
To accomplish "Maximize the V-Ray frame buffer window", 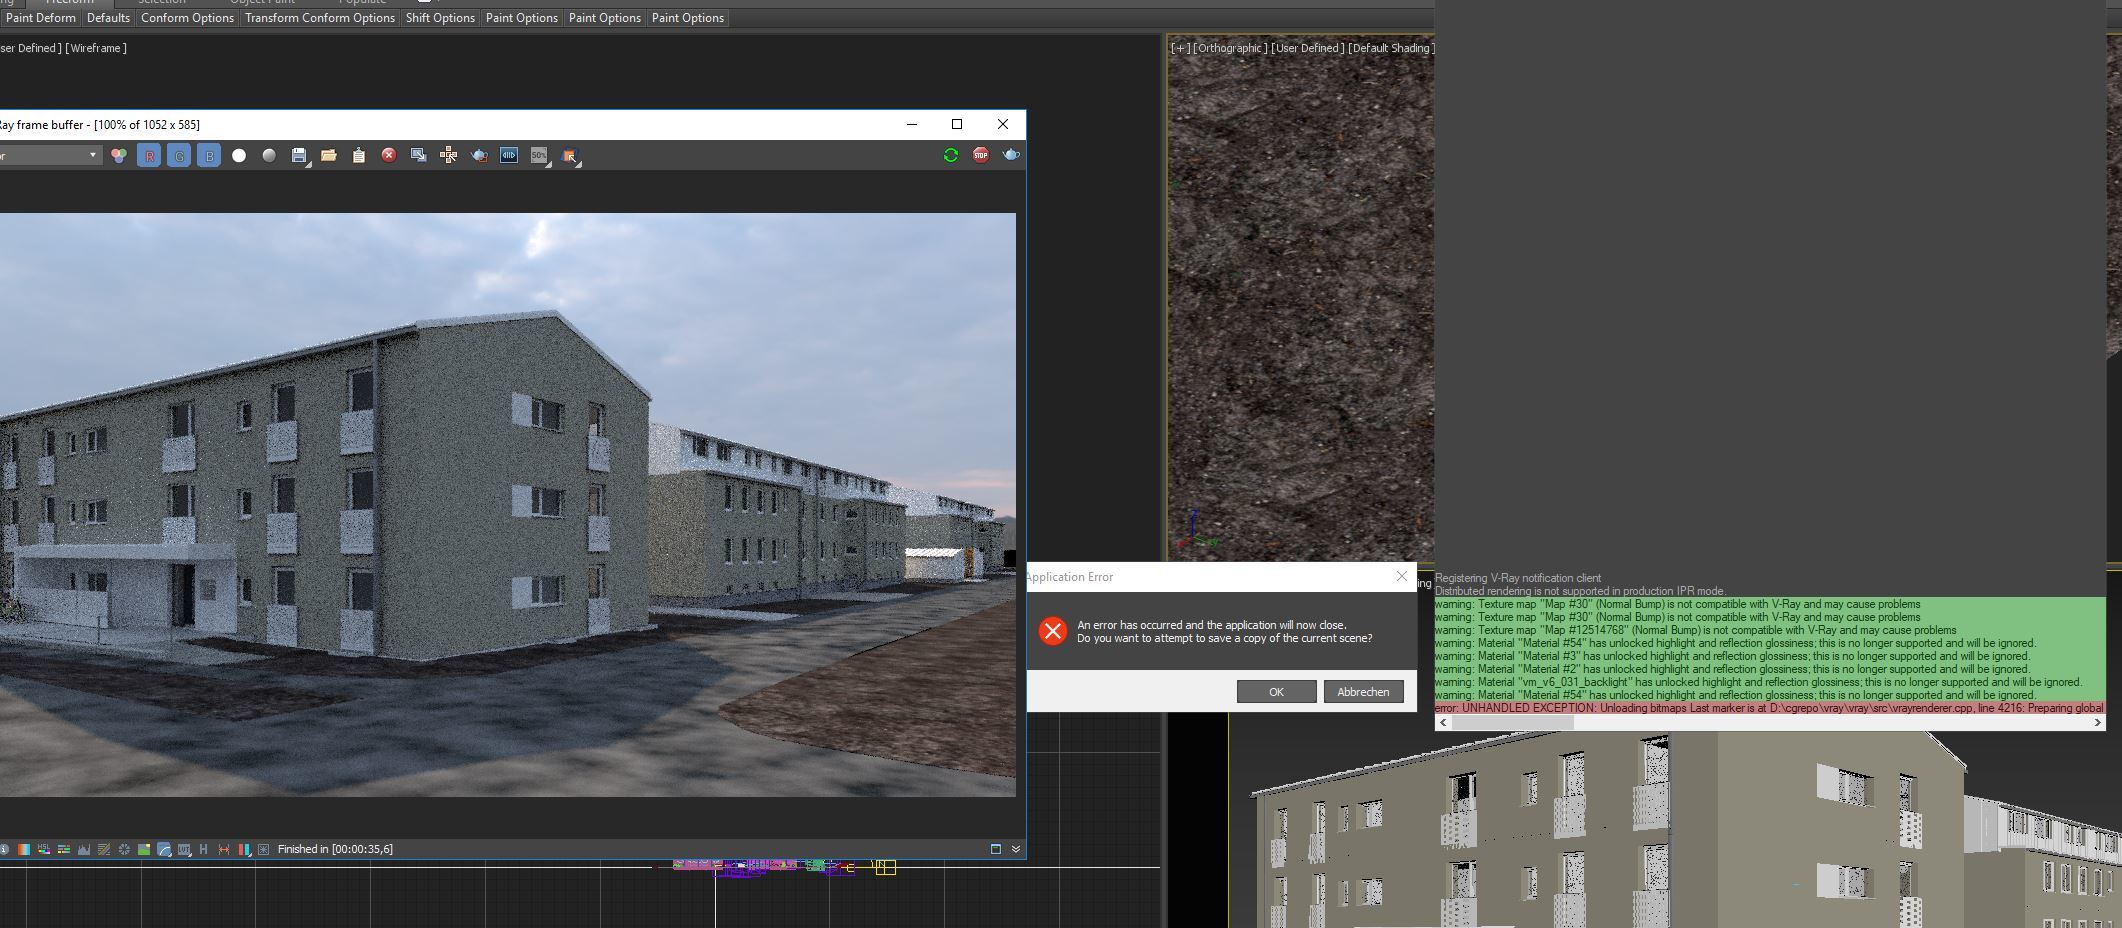I will (957, 124).
